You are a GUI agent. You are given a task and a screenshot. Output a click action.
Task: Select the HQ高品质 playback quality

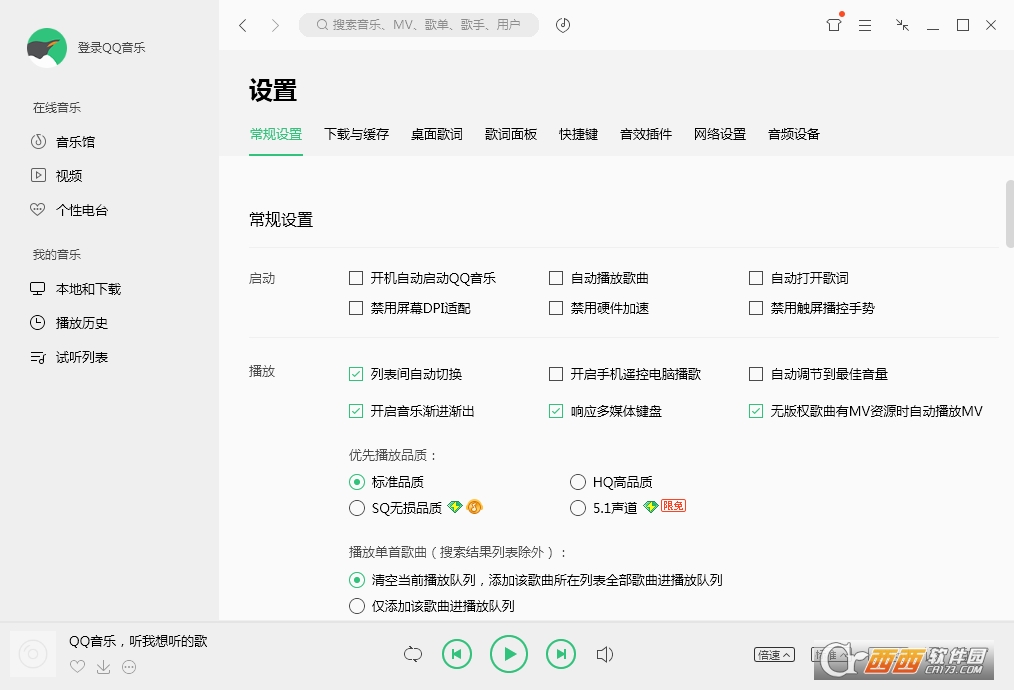(577, 481)
